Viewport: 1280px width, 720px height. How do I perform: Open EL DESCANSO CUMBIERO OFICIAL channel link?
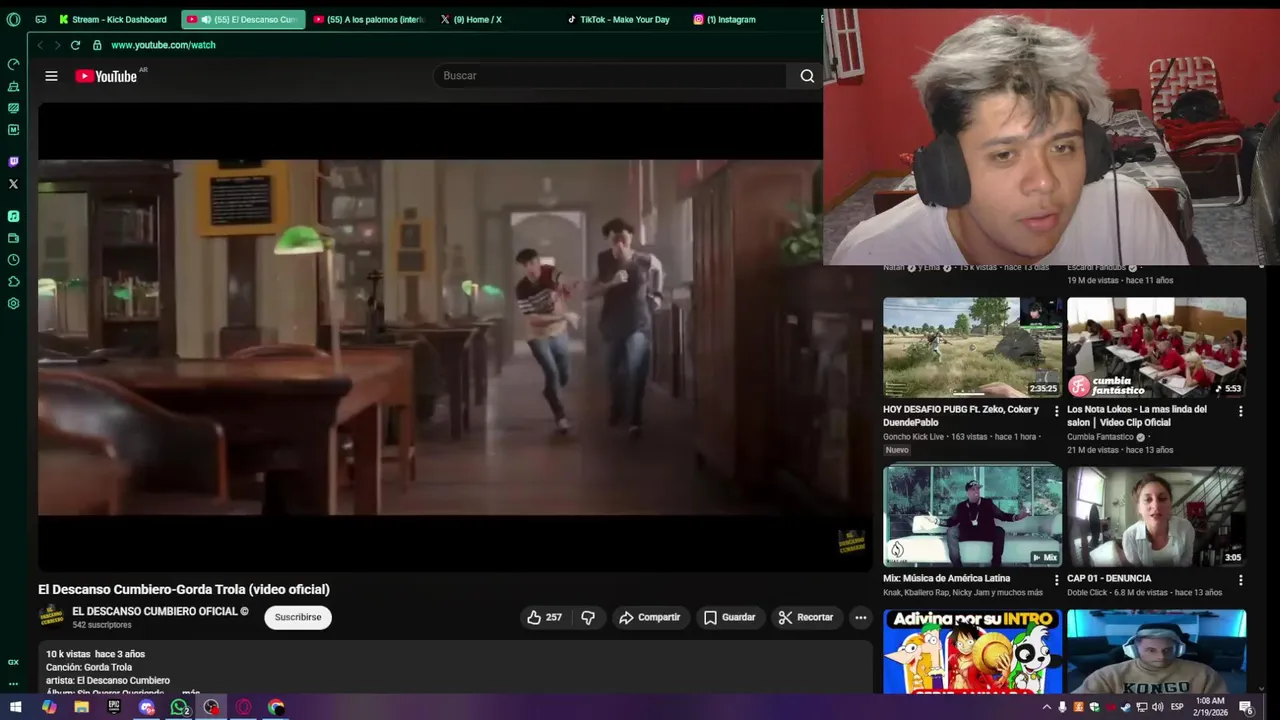pos(160,611)
